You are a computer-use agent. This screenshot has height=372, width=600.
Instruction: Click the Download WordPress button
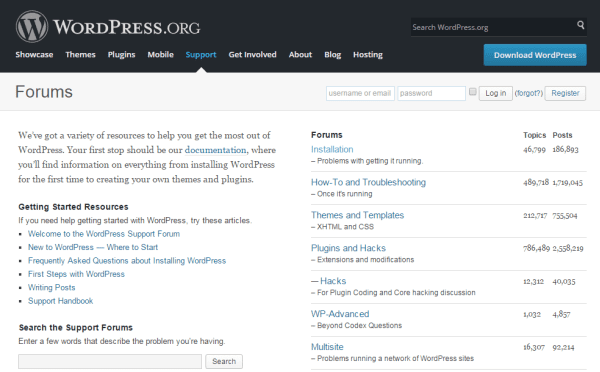pyautogui.click(x=535, y=55)
